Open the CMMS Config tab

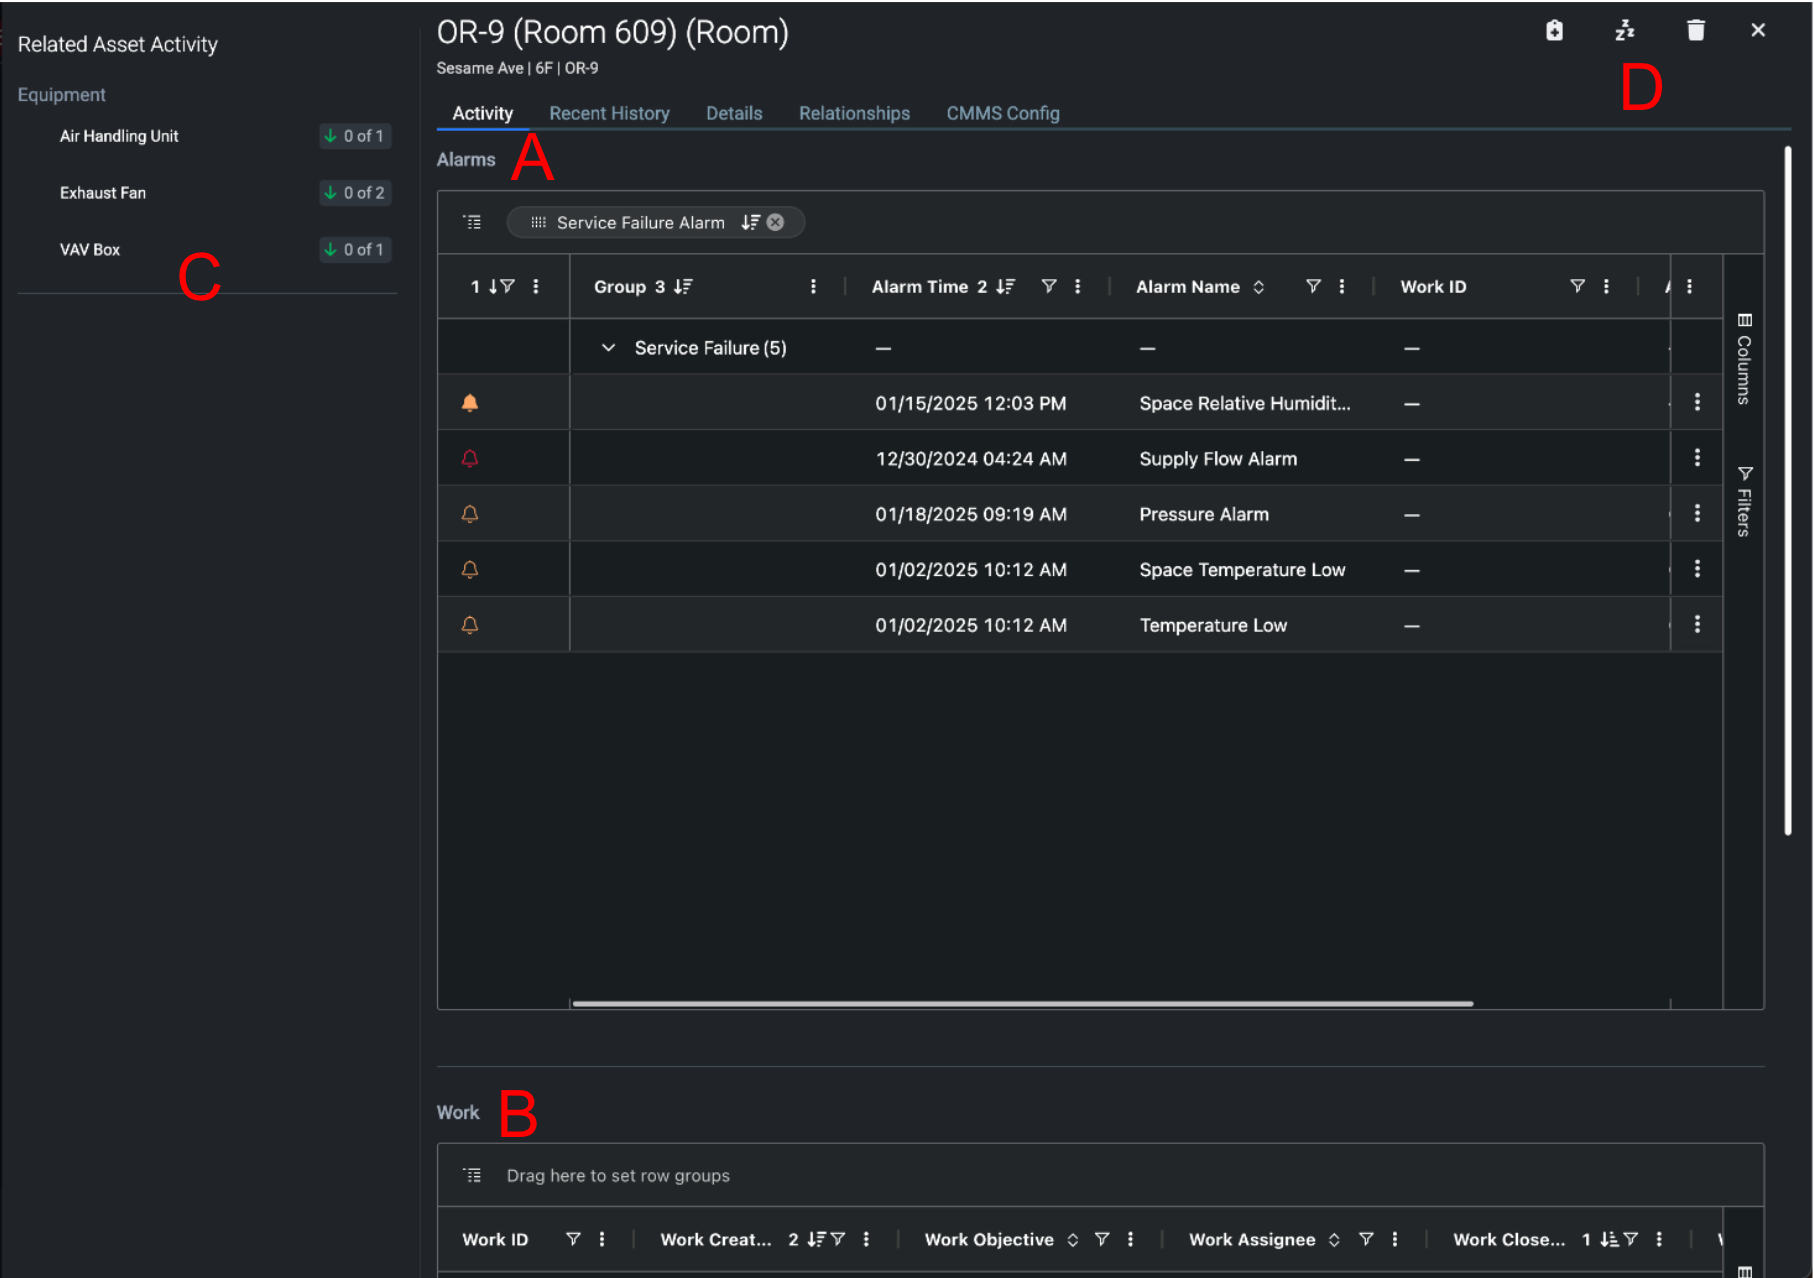tap(1002, 113)
